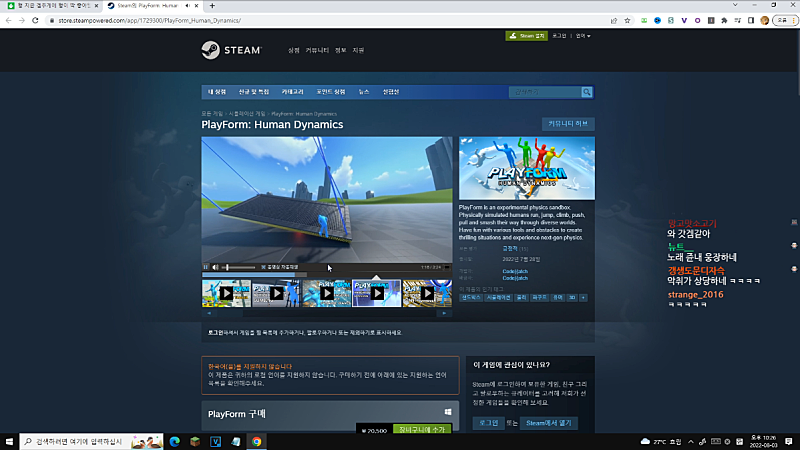Image resolution: width=800 pixels, height=450 pixels.
Task: Bookmark page with star icon
Action: pos(628,20)
